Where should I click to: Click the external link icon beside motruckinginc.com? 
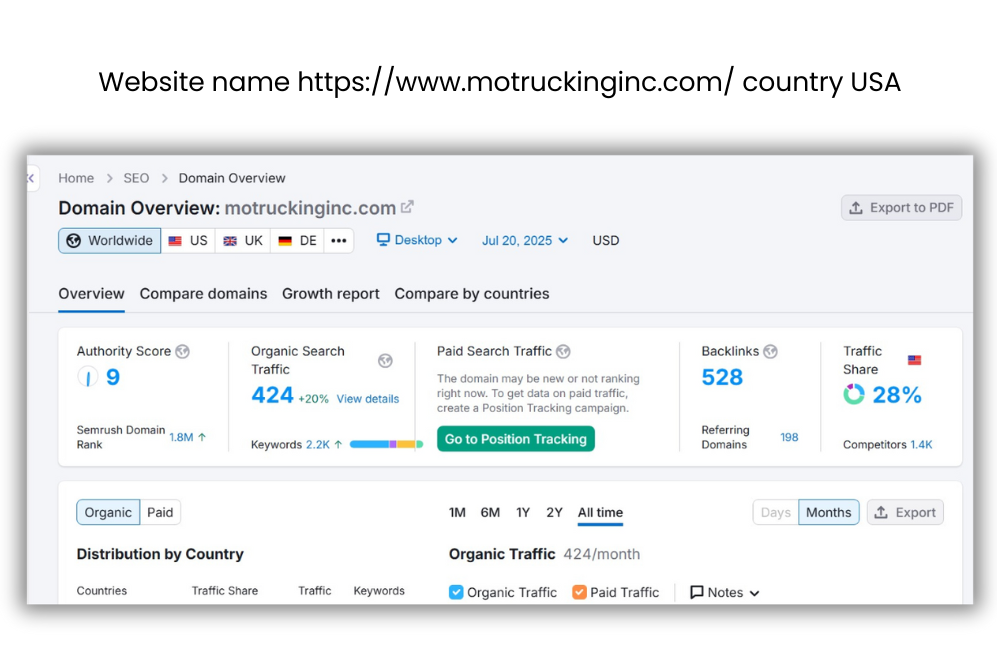pos(407,207)
